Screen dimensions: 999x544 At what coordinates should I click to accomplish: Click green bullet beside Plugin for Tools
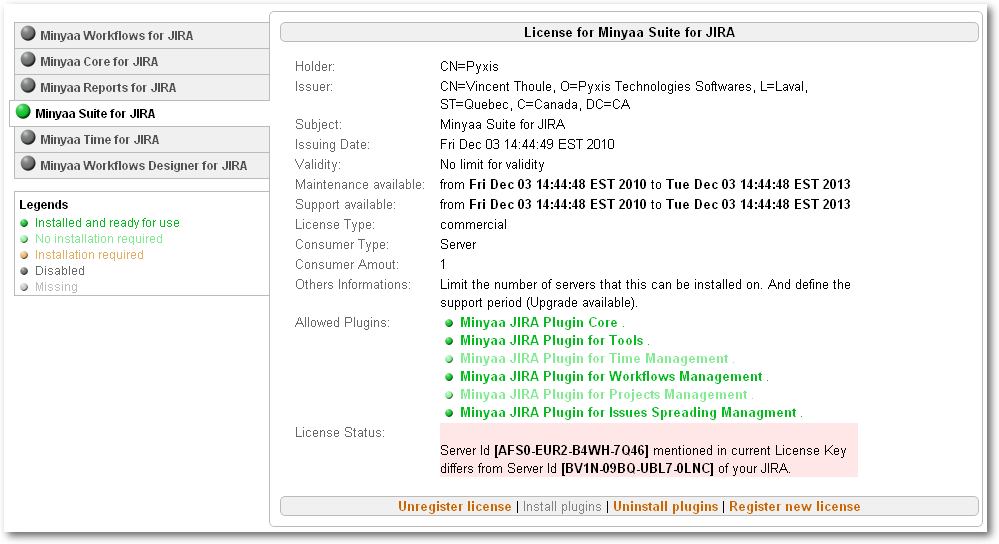click(x=449, y=341)
